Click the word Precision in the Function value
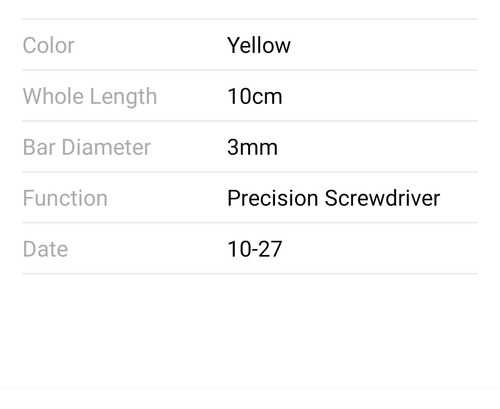Screen dimensions: 500x409 (x=272, y=198)
